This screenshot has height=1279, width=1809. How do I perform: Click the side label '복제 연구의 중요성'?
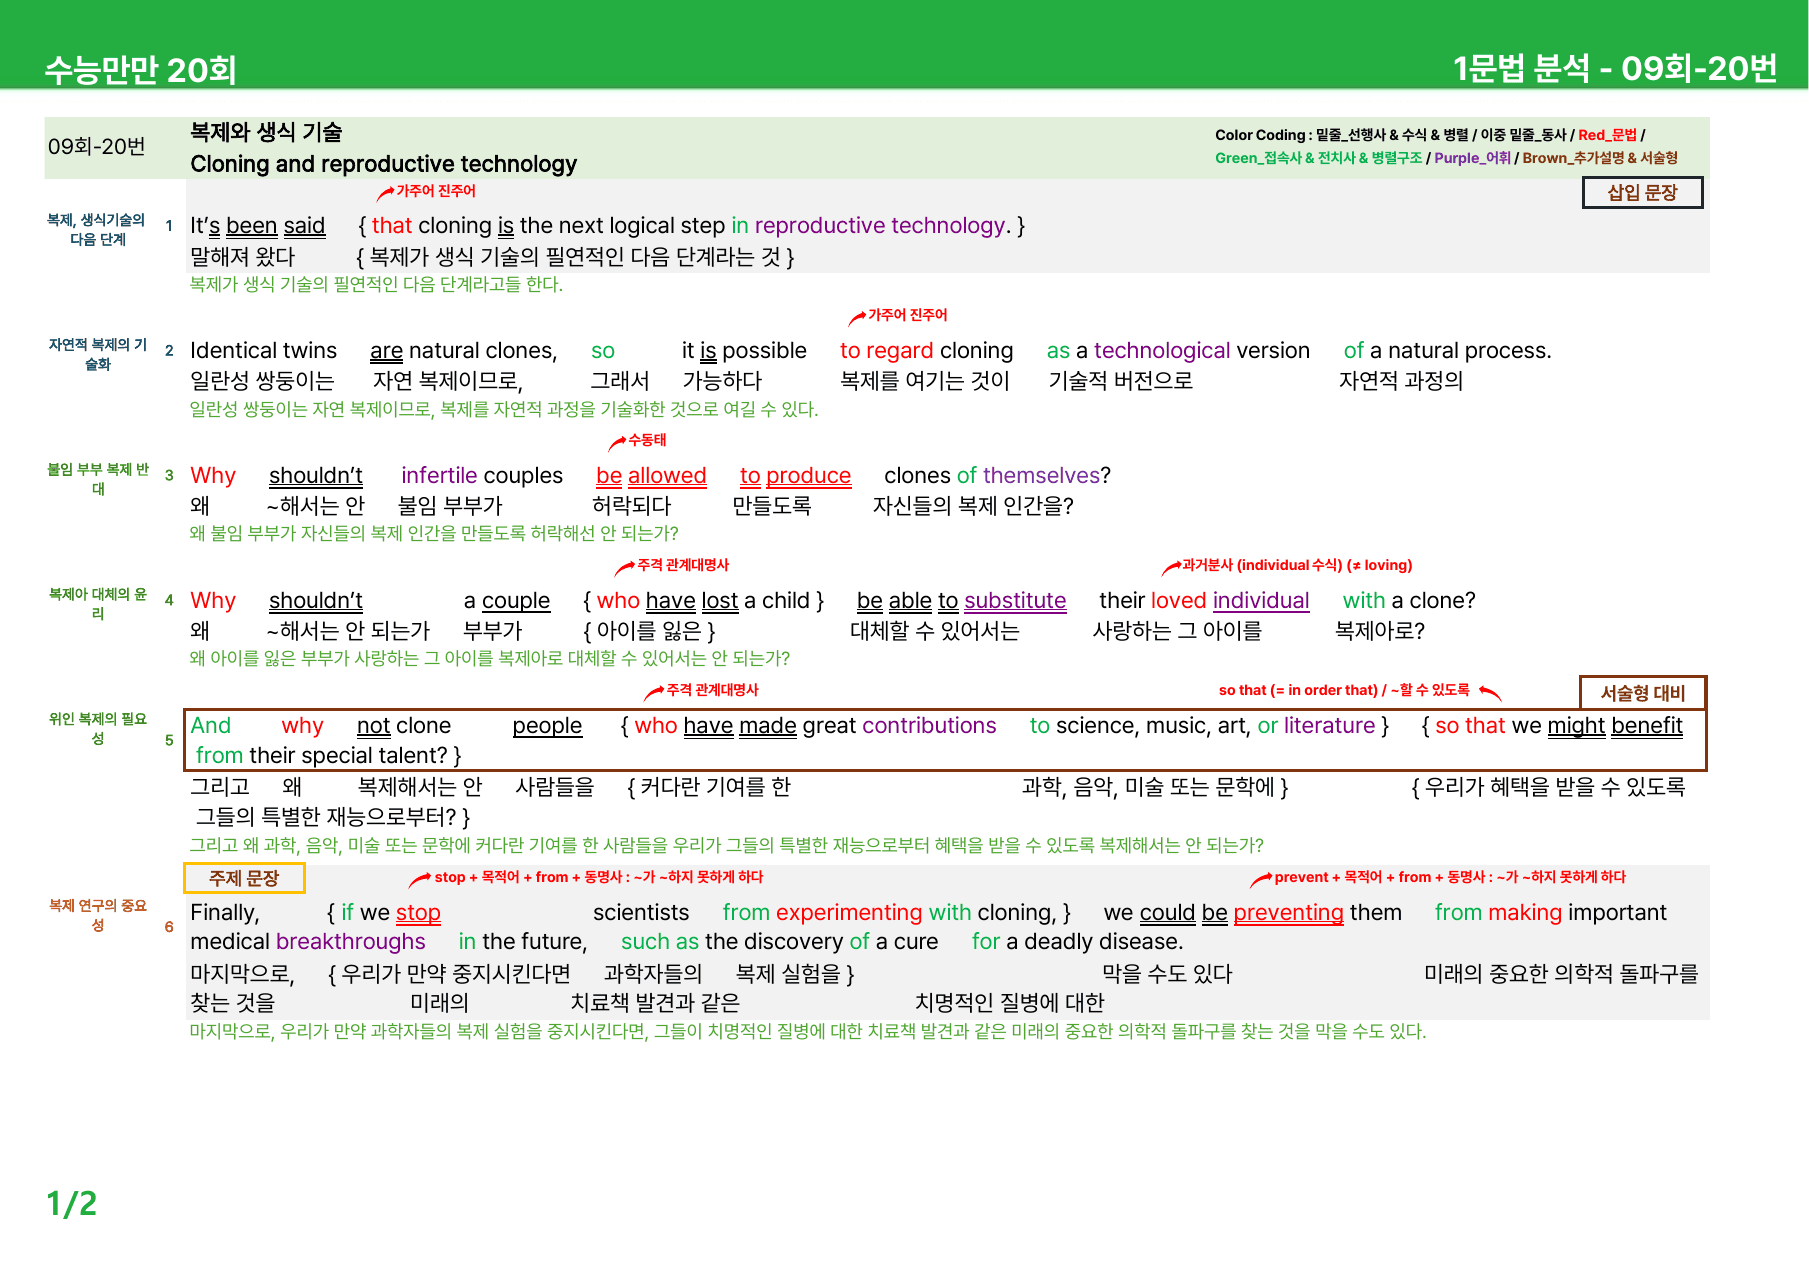tap(97, 916)
